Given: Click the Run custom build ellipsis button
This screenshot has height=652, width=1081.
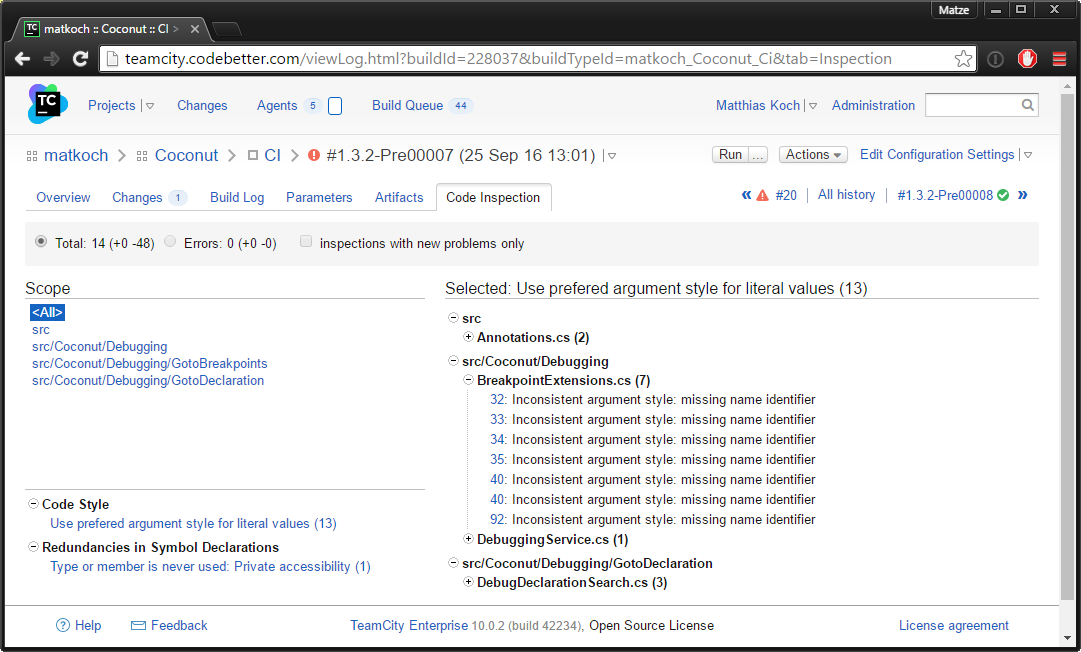Looking at the screenshot, I should 758,154.
